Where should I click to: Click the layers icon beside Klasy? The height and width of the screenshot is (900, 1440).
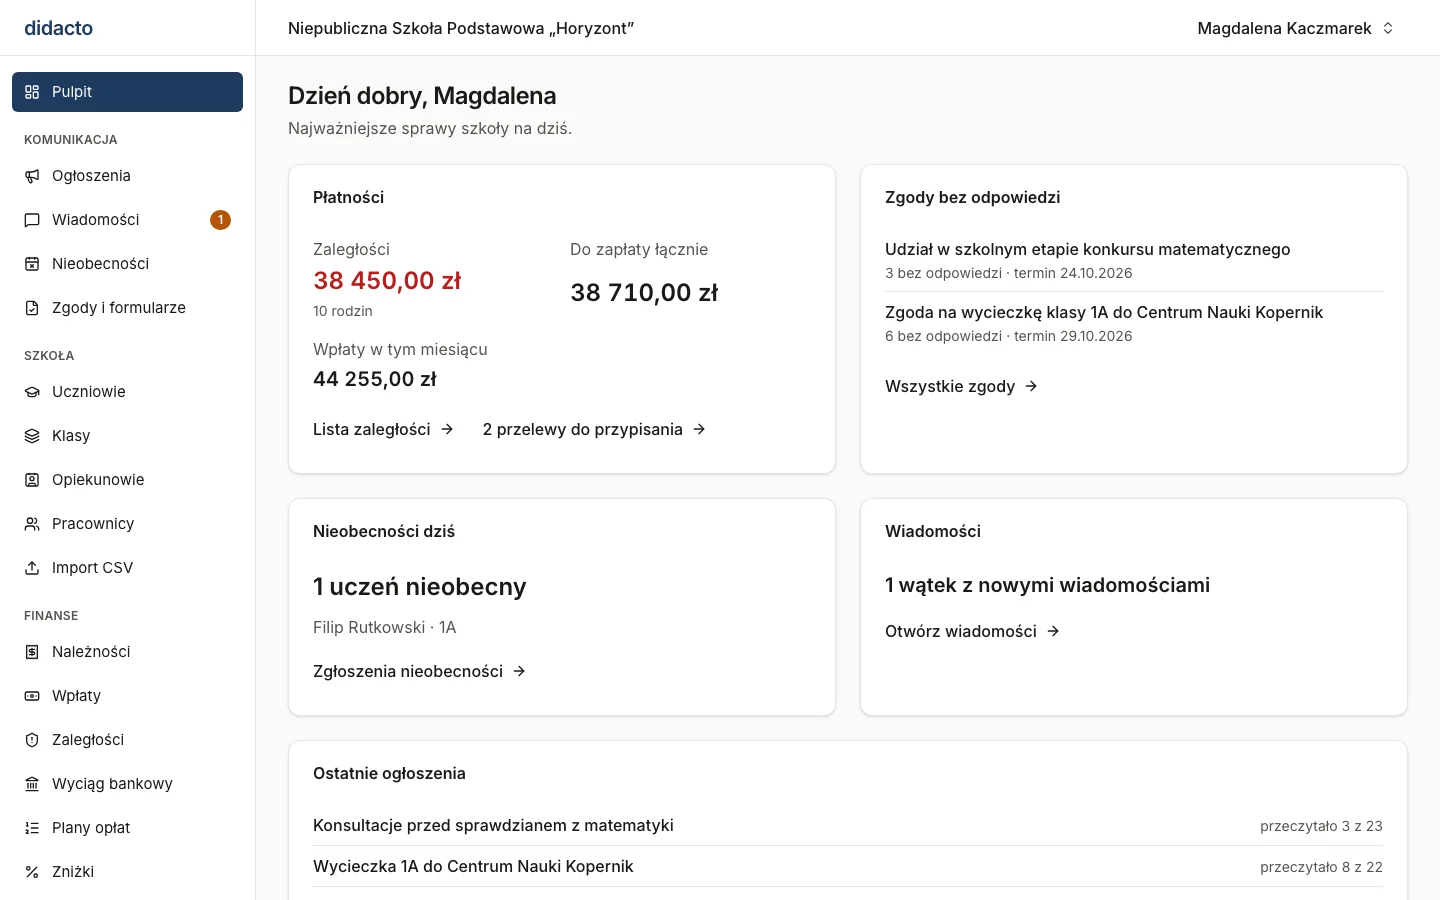coord(32,436)
